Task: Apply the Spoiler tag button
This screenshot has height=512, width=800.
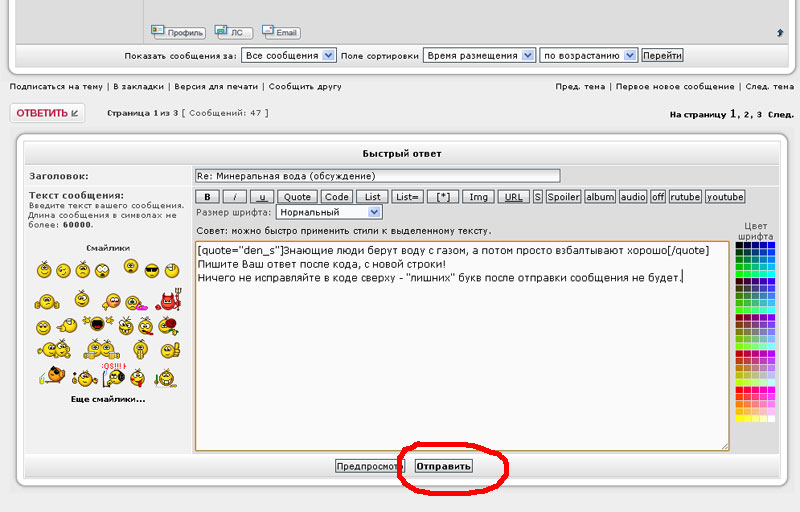Action: (563, 197)
